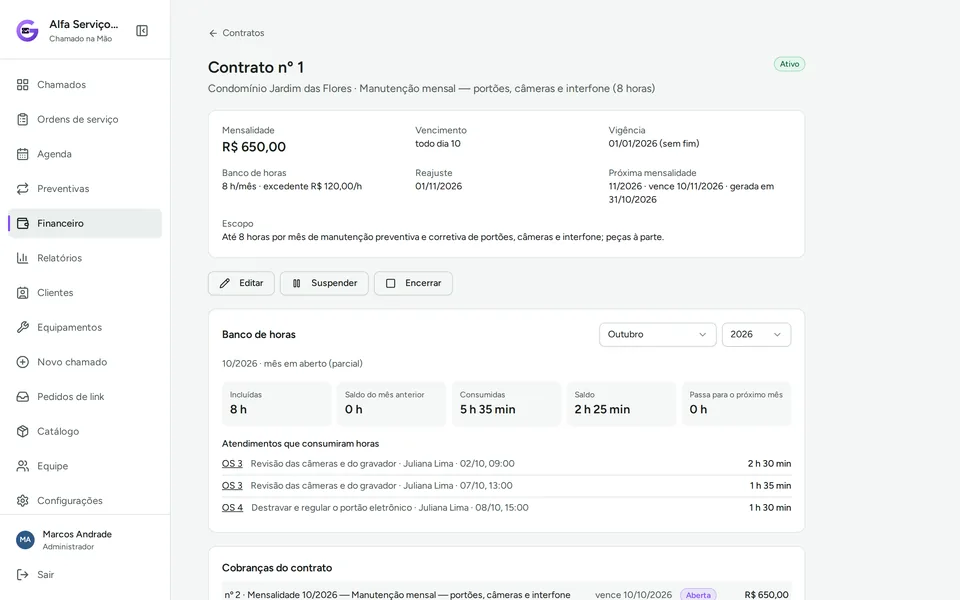The width and height of the screenshot is (960, 600).
Task: Click the MA user avatar
Action: 25,539
